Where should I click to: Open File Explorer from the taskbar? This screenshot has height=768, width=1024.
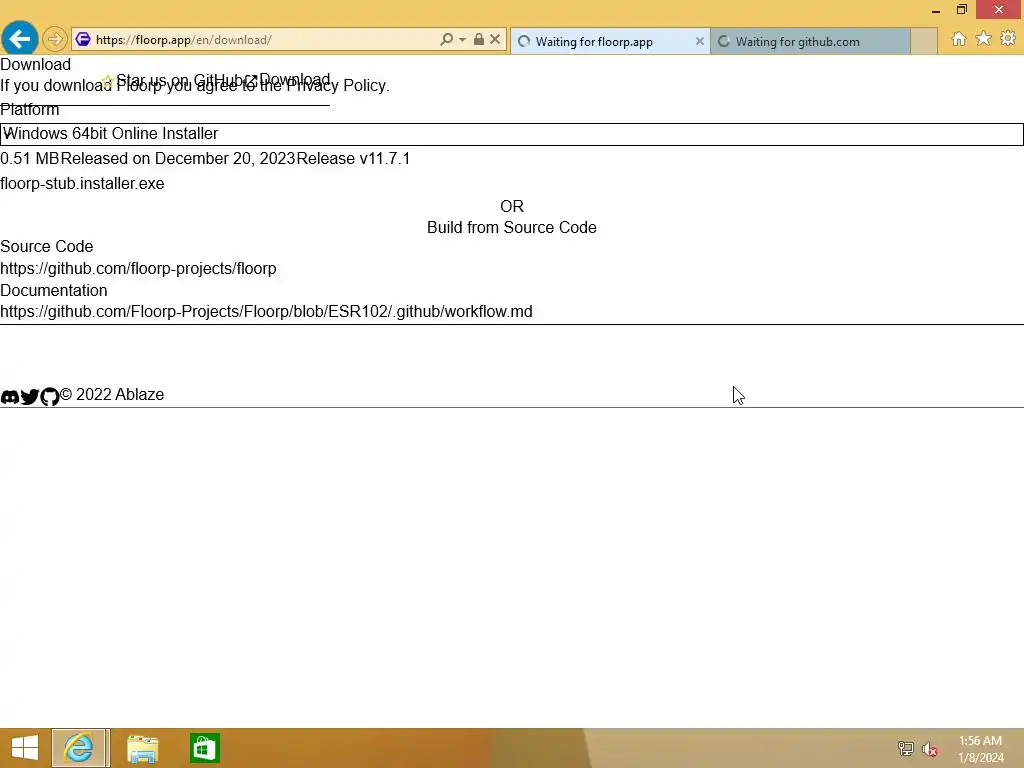[142, 748]
